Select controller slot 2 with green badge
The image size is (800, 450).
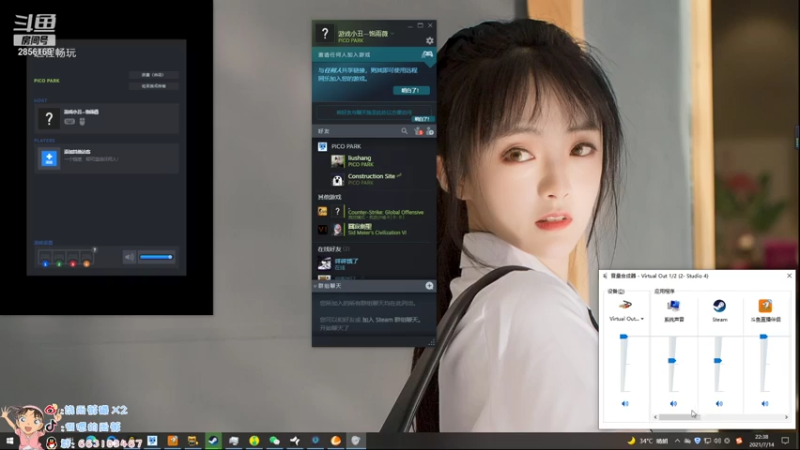pyautogui.click(x=59, y=258)
